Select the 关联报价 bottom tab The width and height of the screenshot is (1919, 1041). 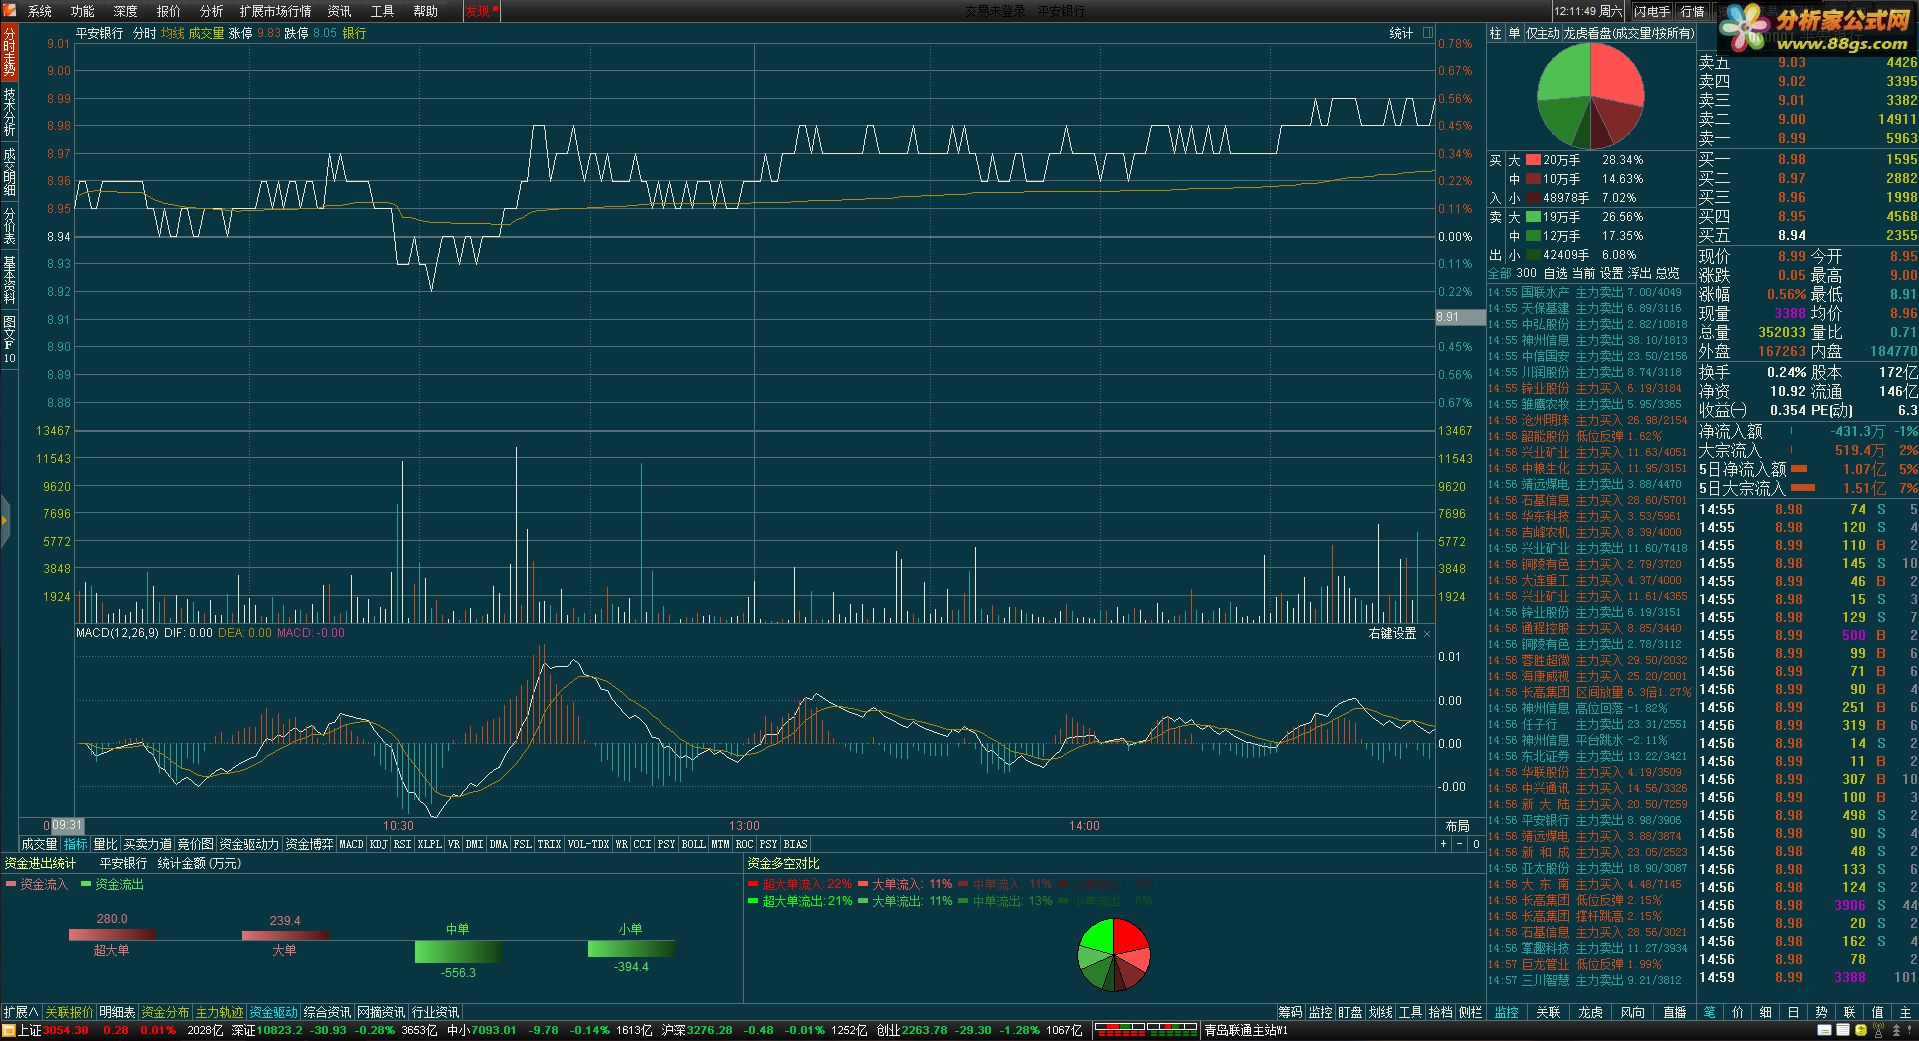(x=69, y=1012)
